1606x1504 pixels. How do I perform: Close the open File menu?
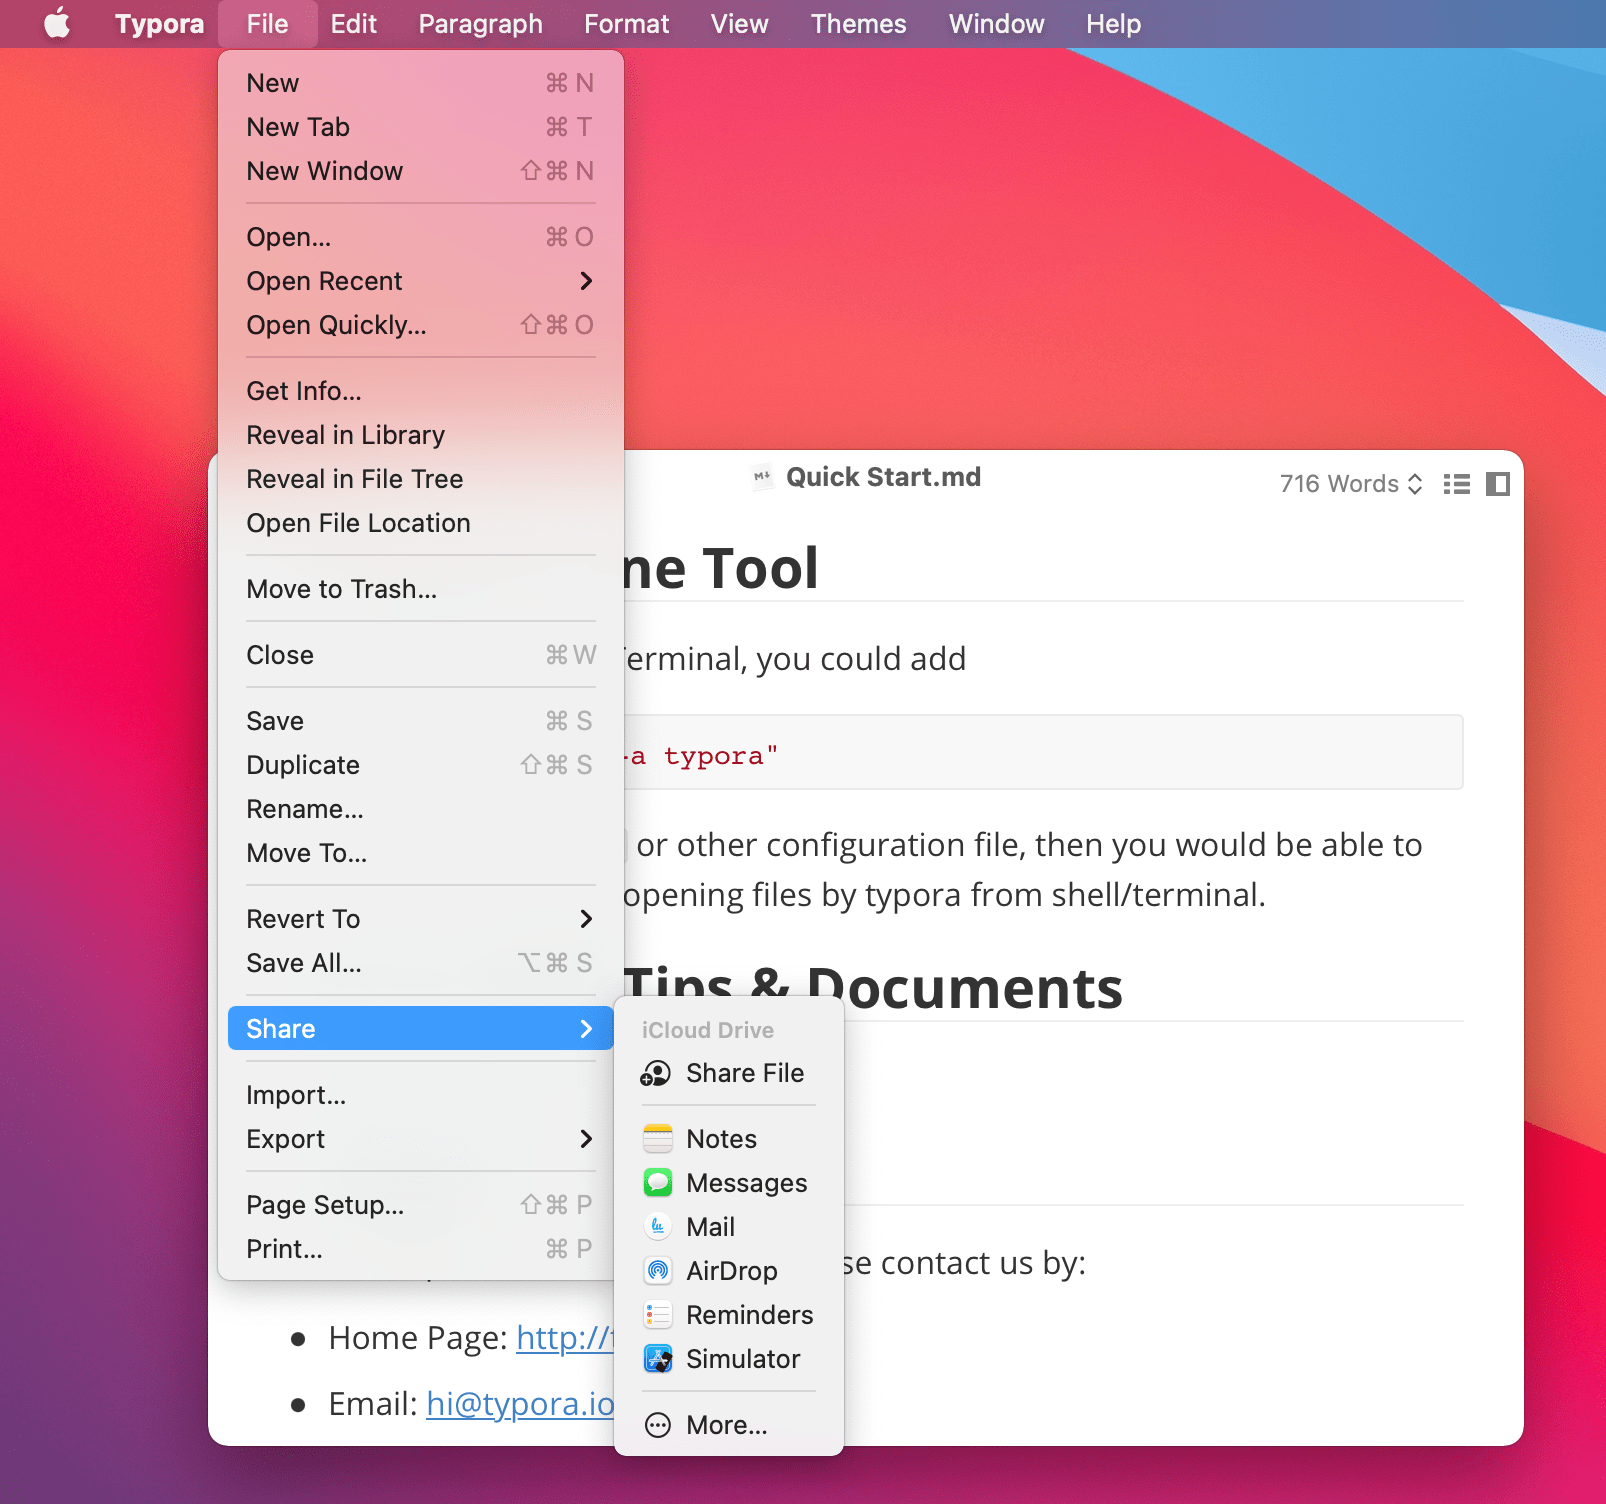pyautogui.click(x=267, y=23)
